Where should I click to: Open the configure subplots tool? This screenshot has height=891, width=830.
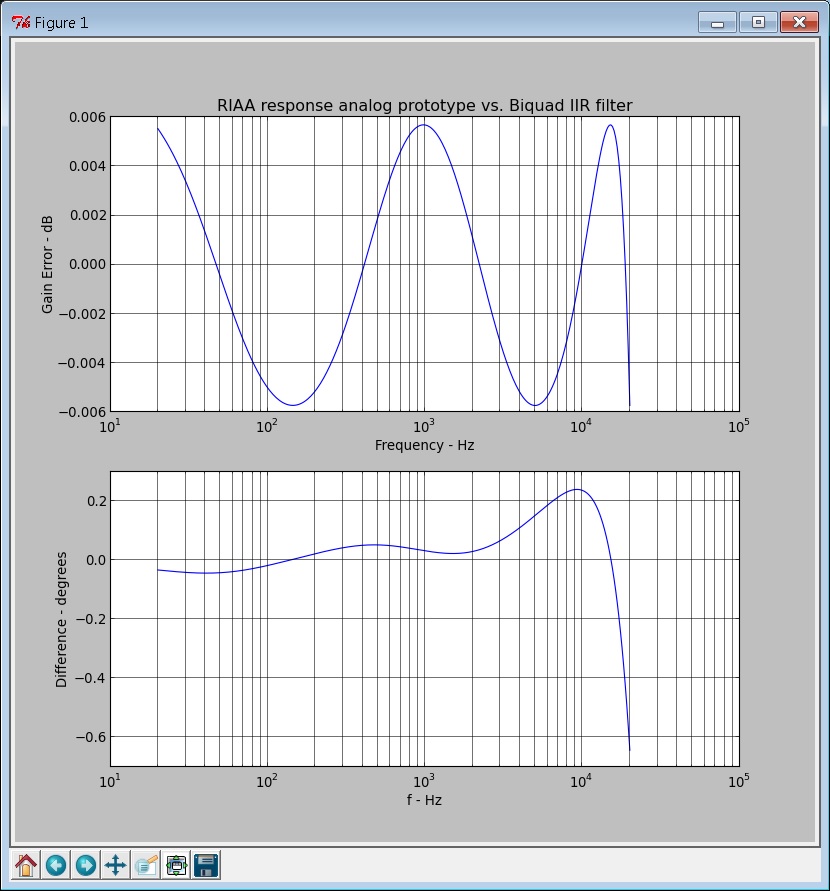tap(176, 865)
